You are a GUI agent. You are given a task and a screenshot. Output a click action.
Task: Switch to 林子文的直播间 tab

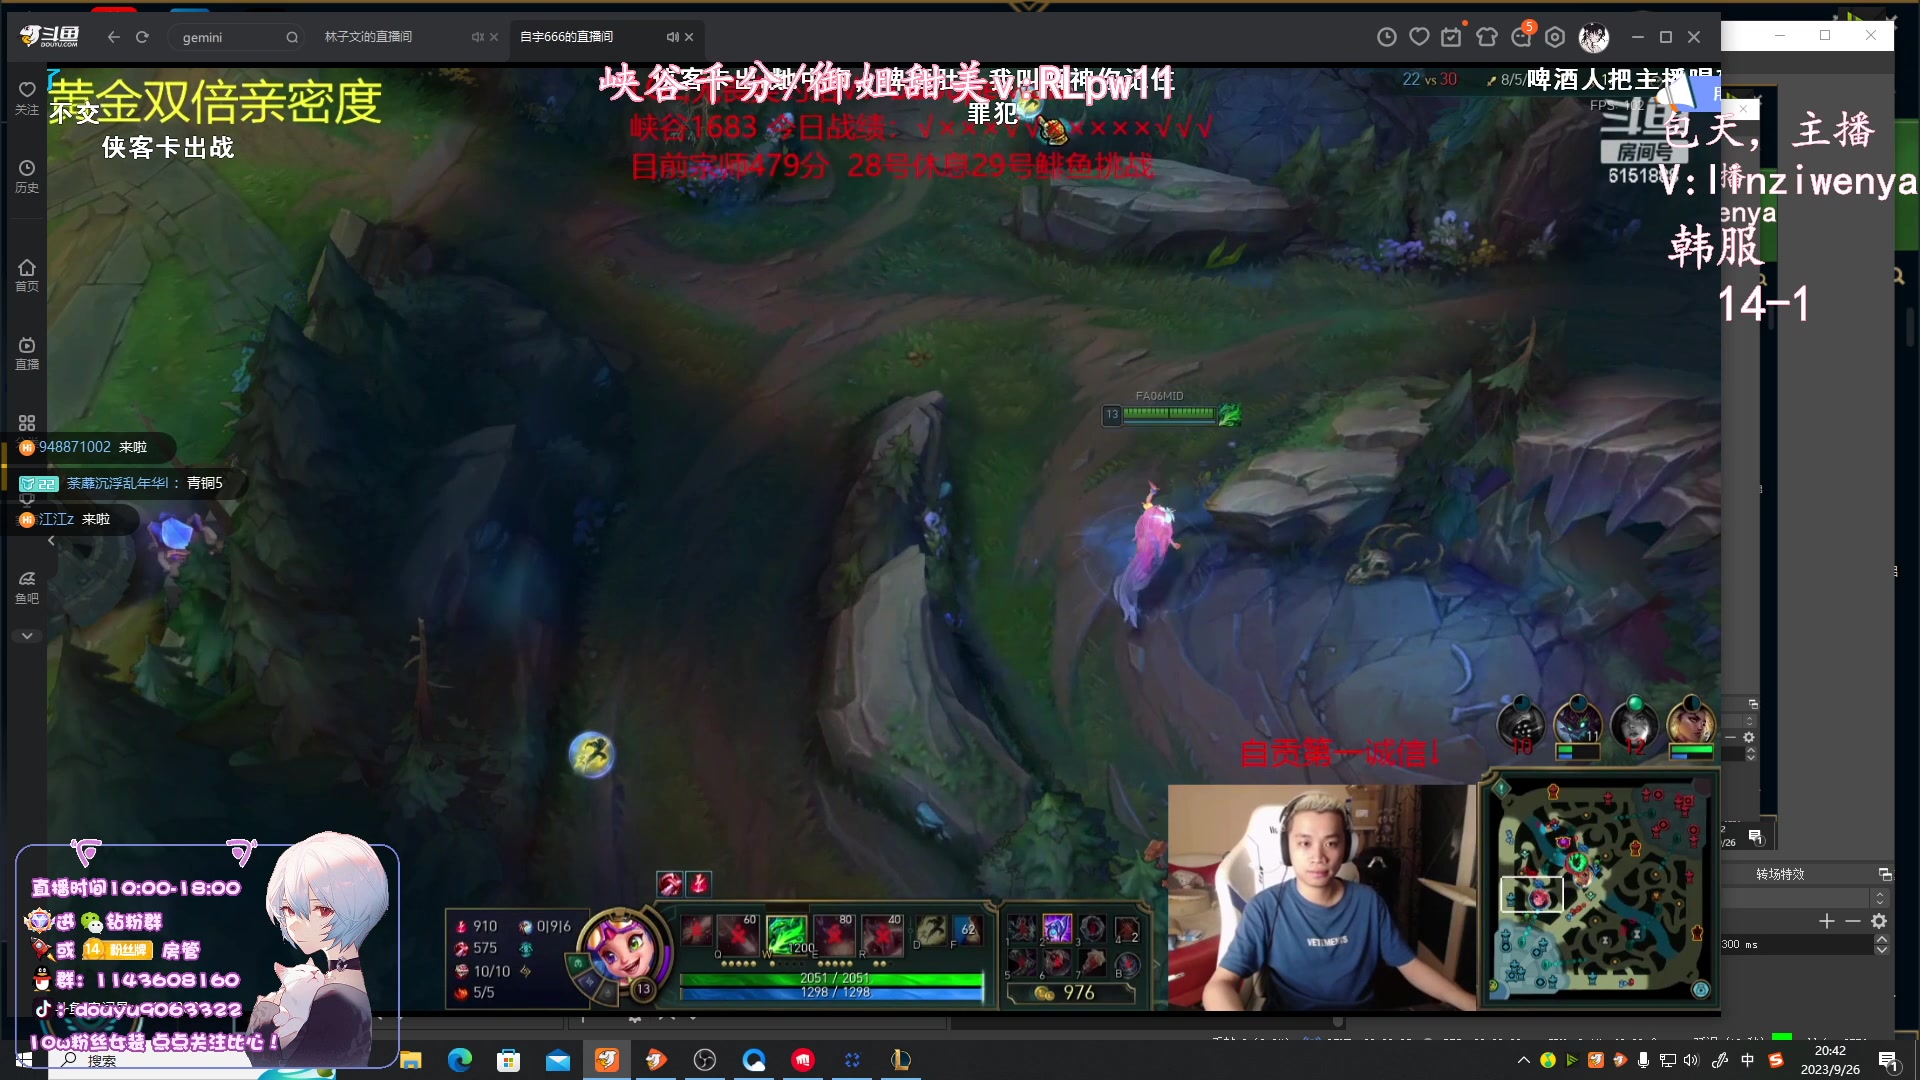click(x=368, y=37)
